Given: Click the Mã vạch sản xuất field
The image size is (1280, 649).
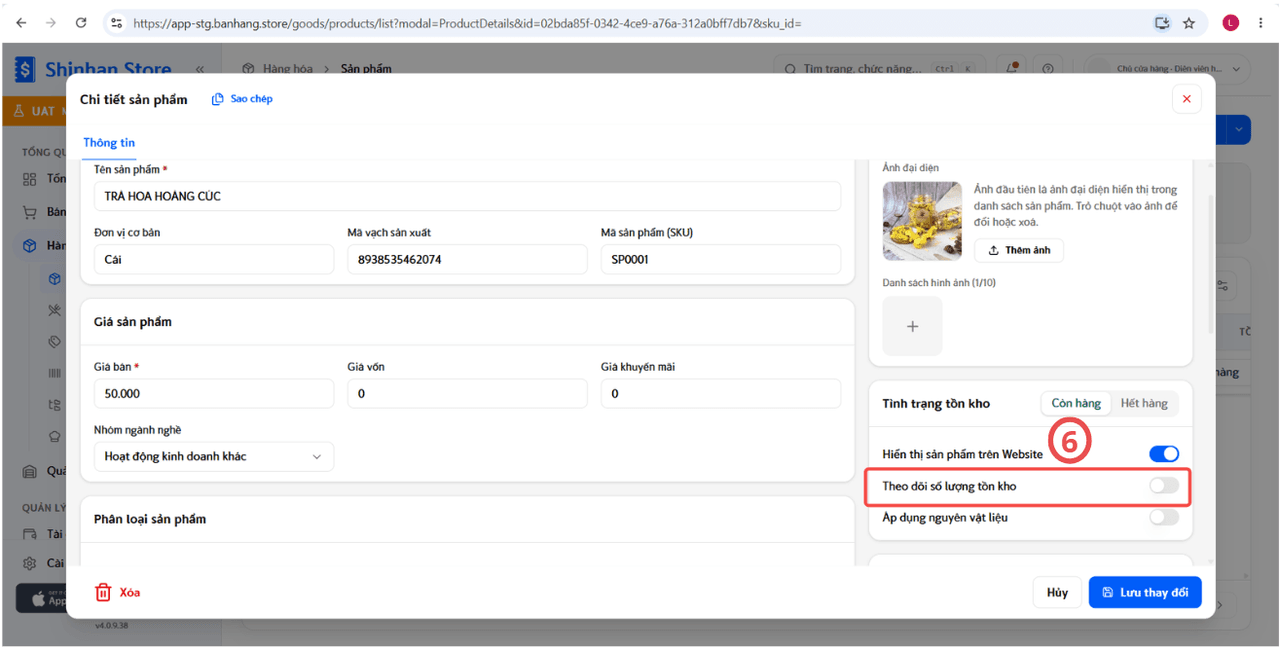Looking at the screenshot, I should (467, 259).
